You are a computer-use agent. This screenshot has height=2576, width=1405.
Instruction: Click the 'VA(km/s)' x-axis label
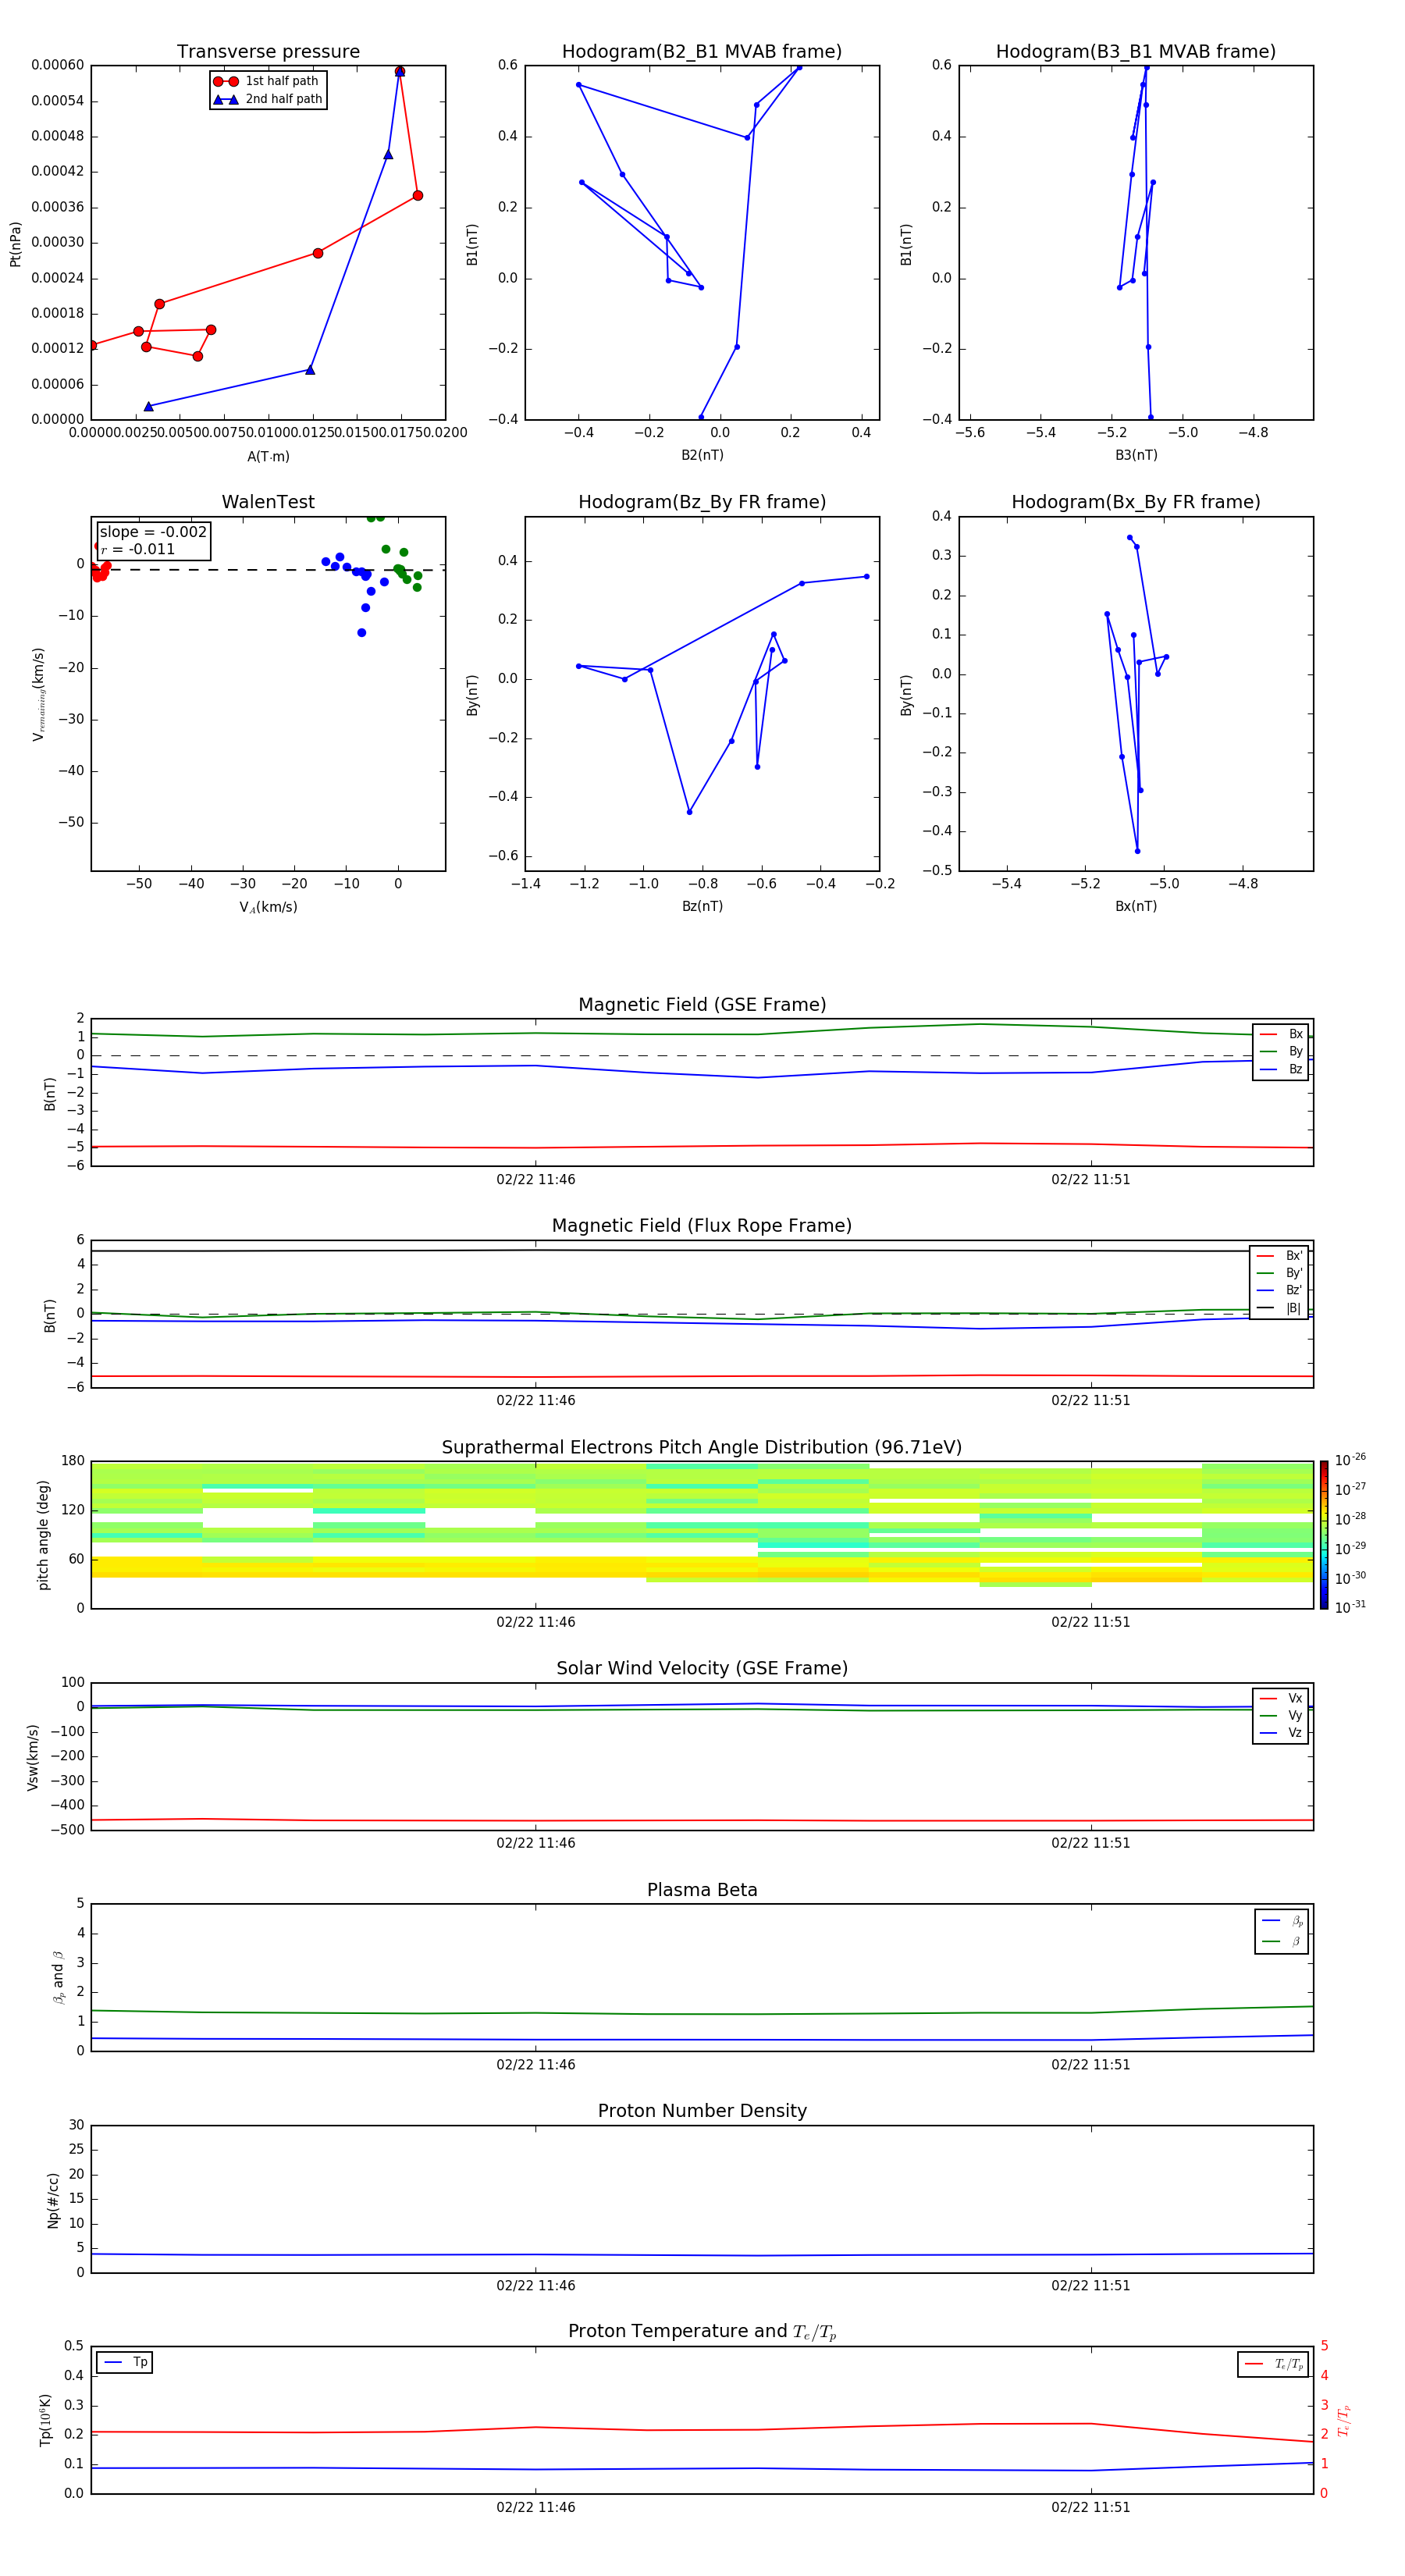[x=268, y=907]
